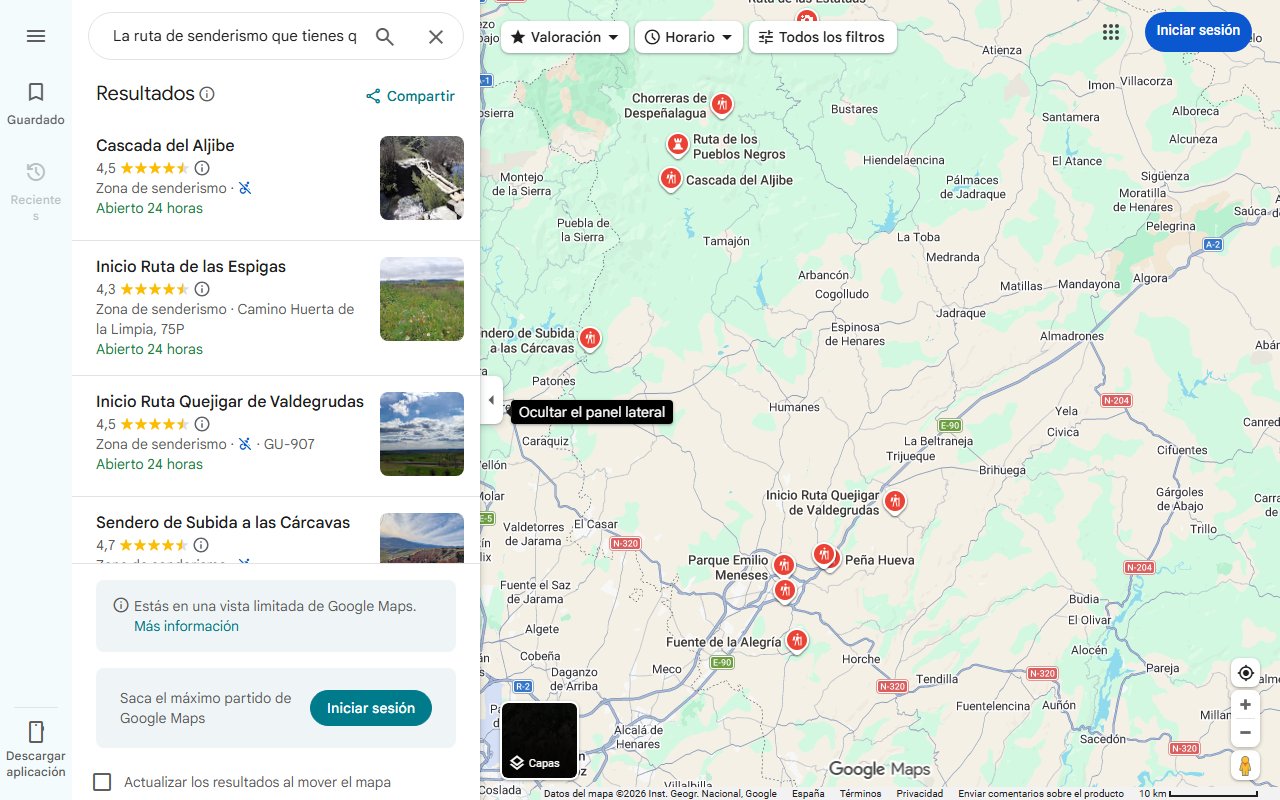Image resolution: width=1280 pixels, height=800 pixels.
Task: Open the Capas layers switcher
Action: 539,741
